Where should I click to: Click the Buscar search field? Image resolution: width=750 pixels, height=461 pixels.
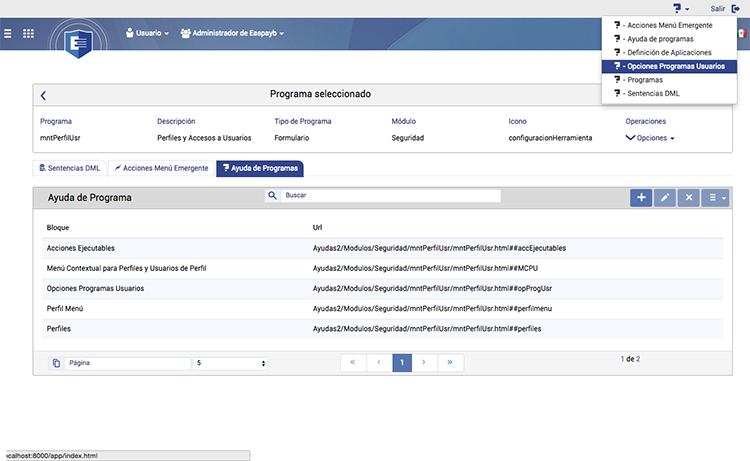click(390, 196)
